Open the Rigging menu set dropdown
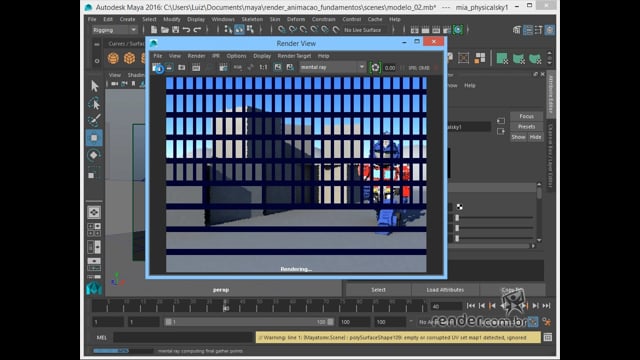This screenshot has height=360, width=640. click(x=114, y=30)
